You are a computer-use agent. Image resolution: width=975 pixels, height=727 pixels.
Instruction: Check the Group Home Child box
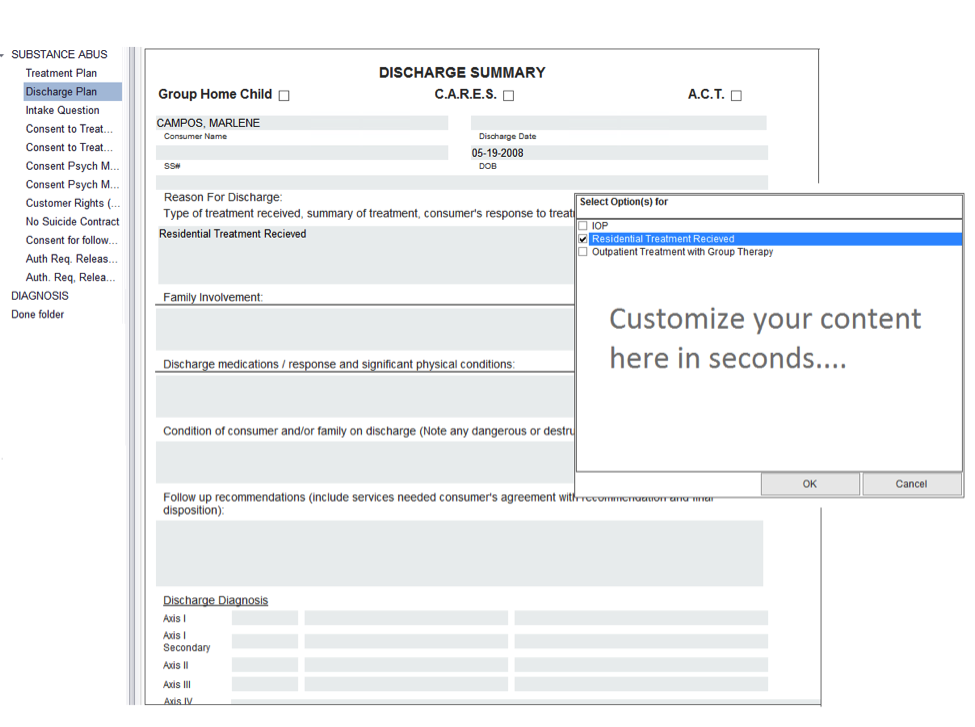[x=284, y=96]
